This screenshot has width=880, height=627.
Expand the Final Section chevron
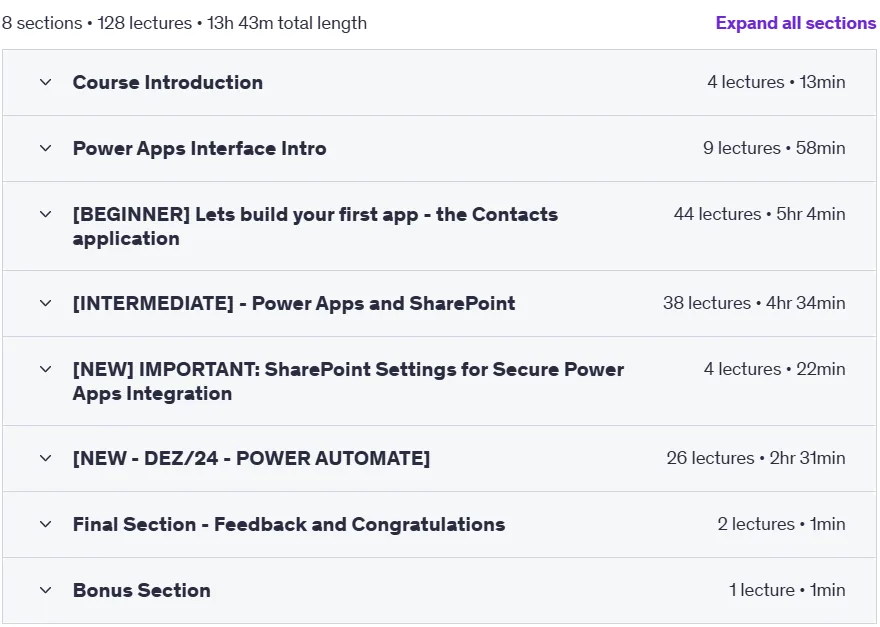pyautogui.click(x=45, y=525)
